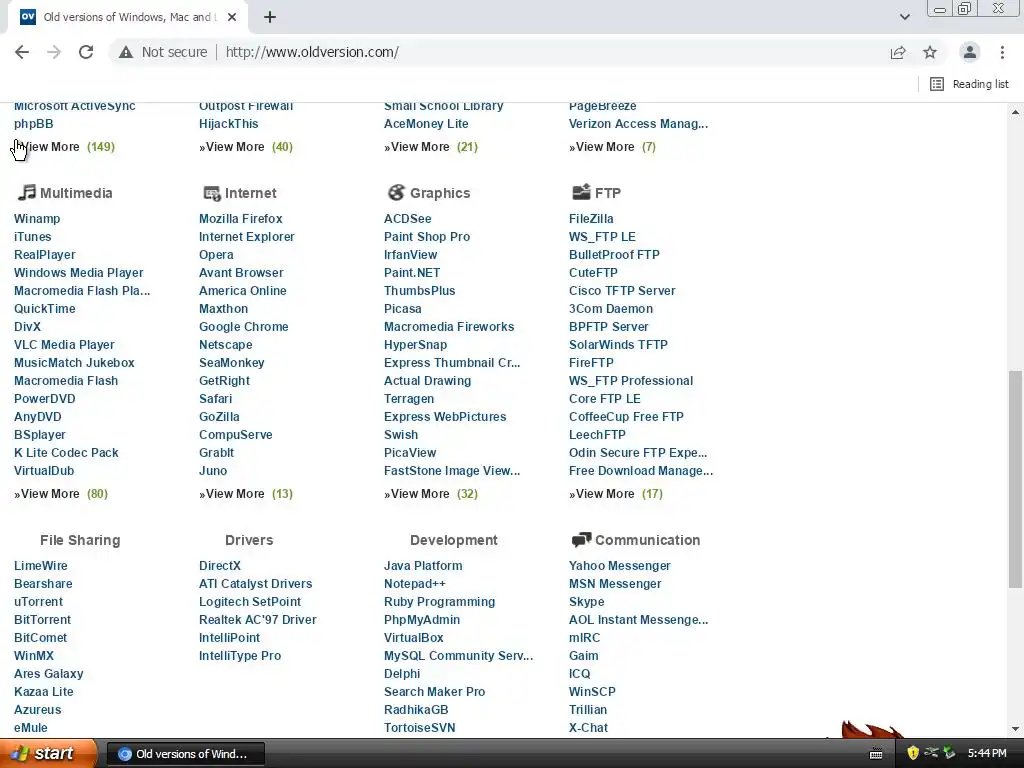This screenshot has width=1024, height=768.
Task: Expand View More (80) under Multimedia
Action: tap(61, 494)
